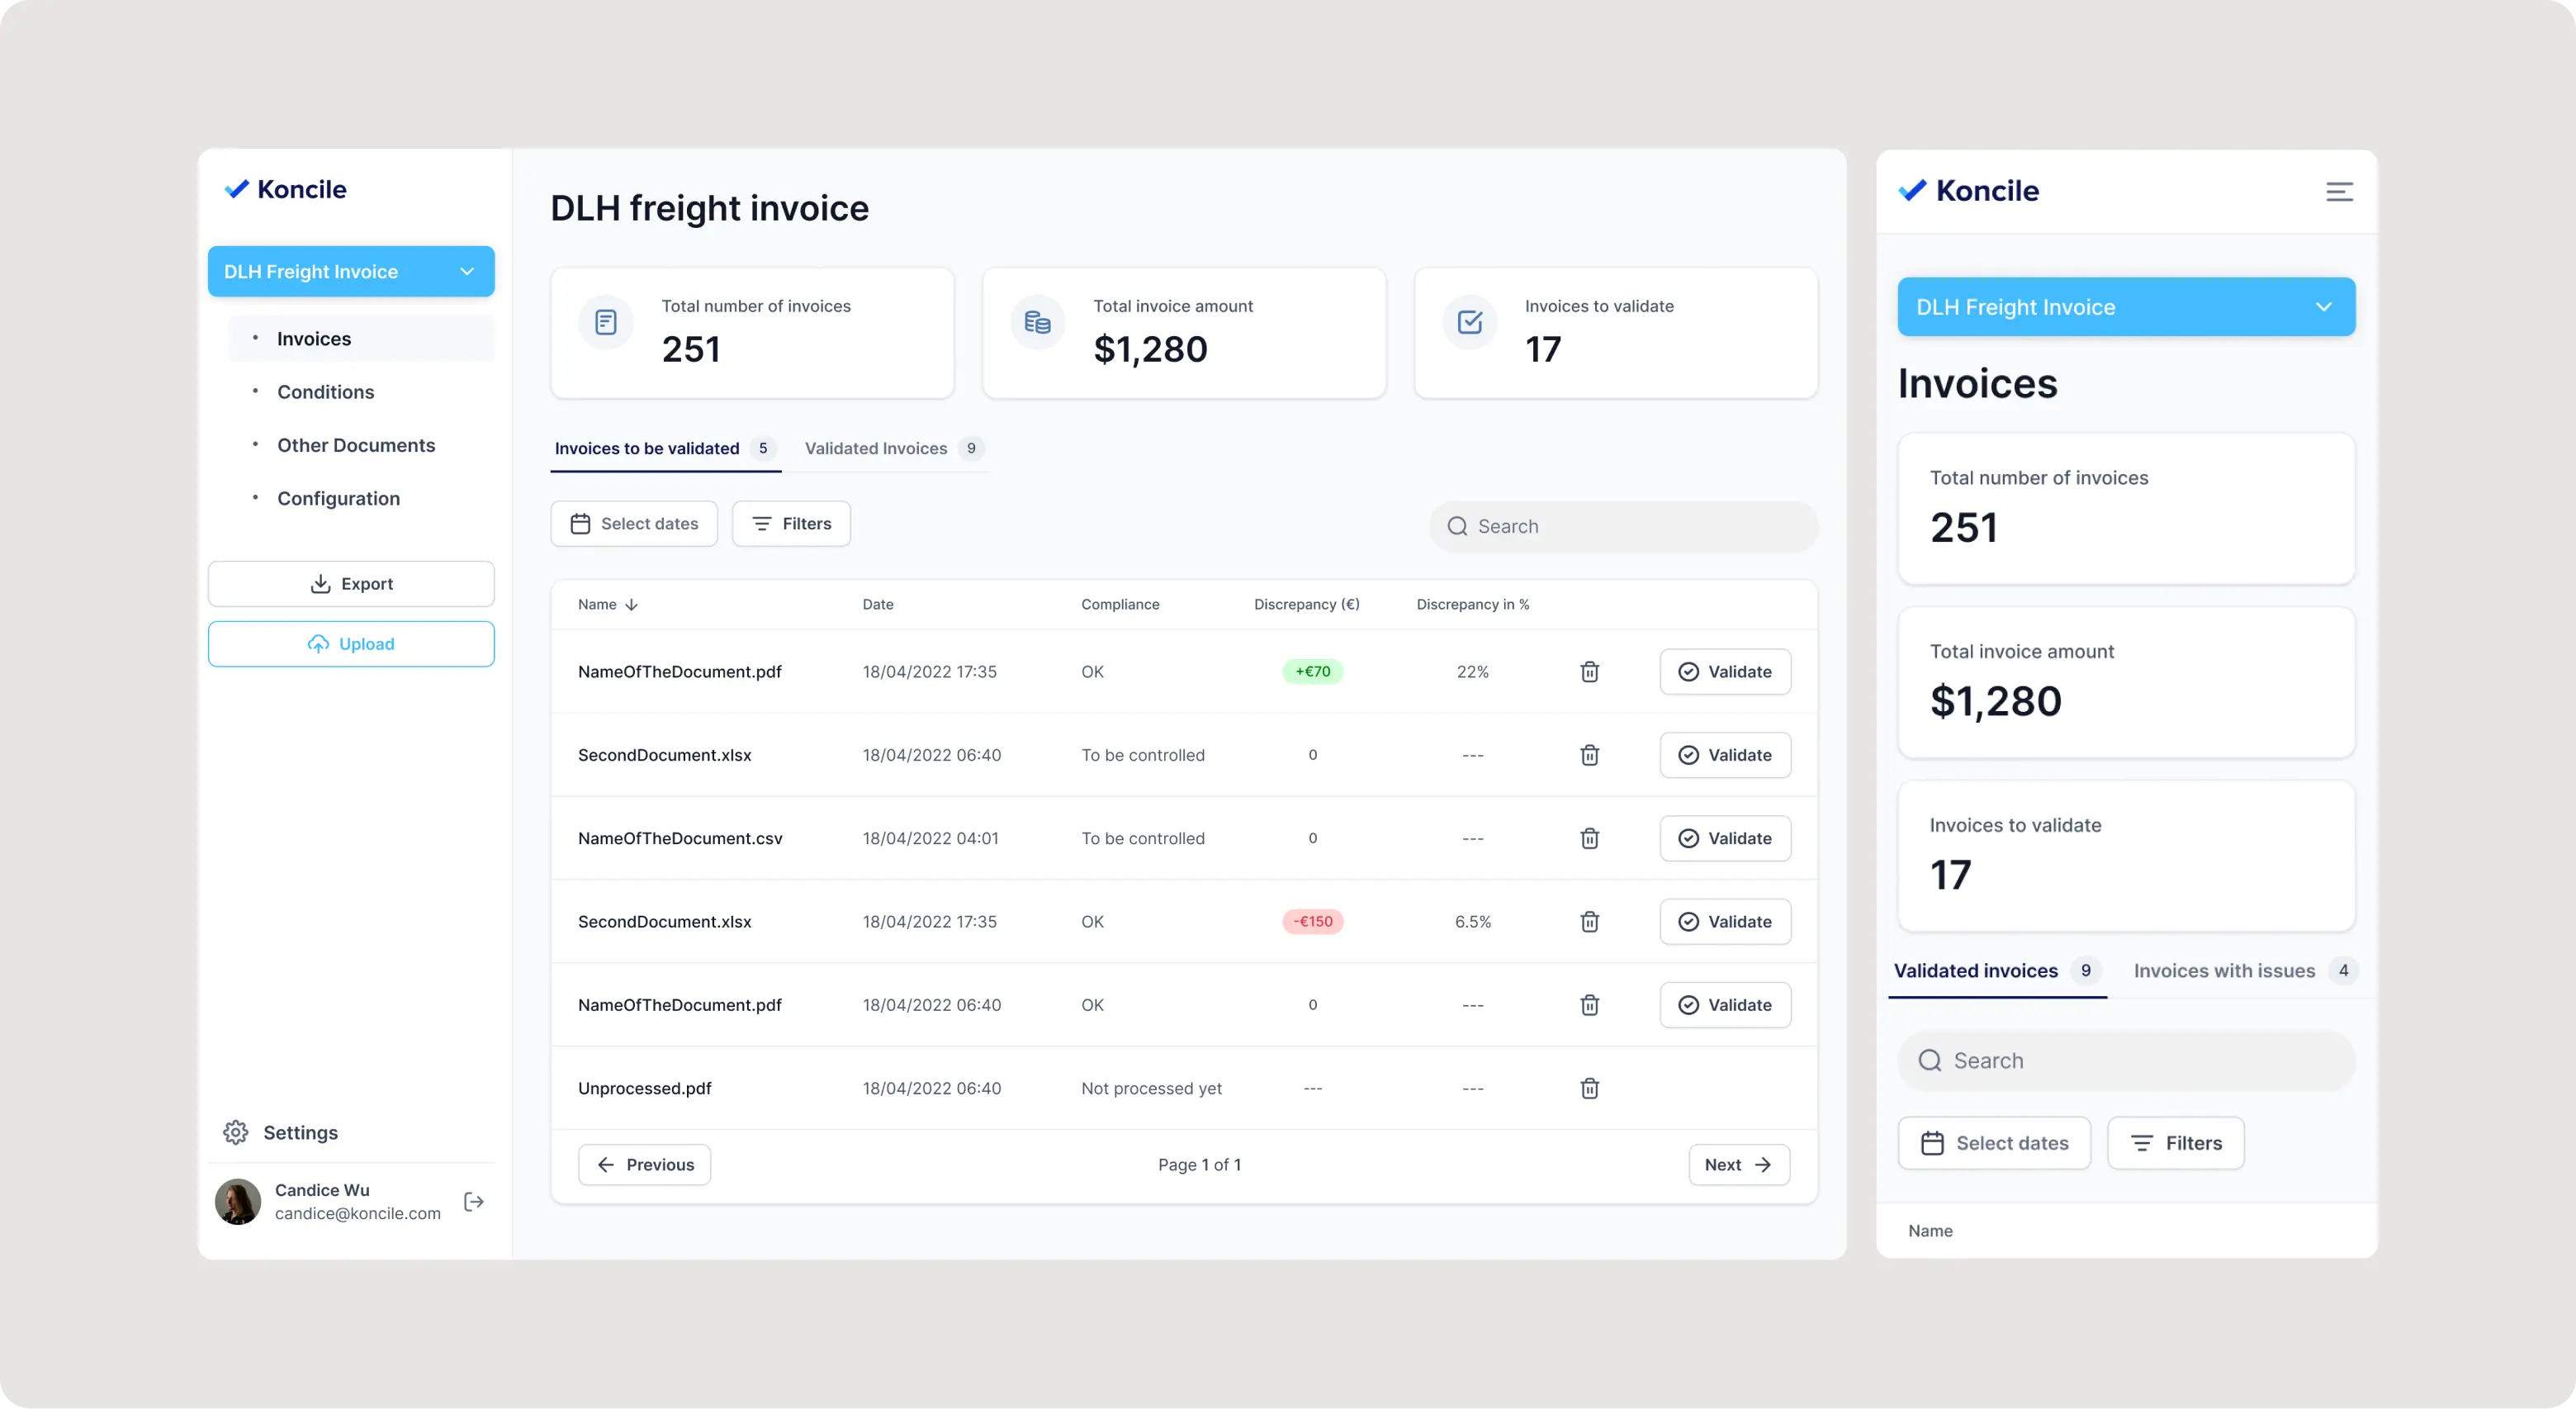
Task: Click the total invoice amount coins icon
Action: (1038, 322)
